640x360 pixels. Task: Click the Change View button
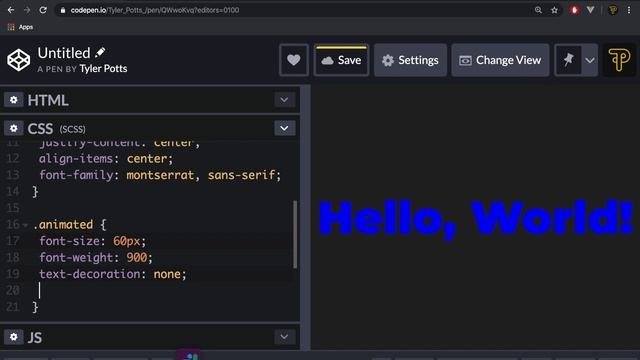[500, 60]
